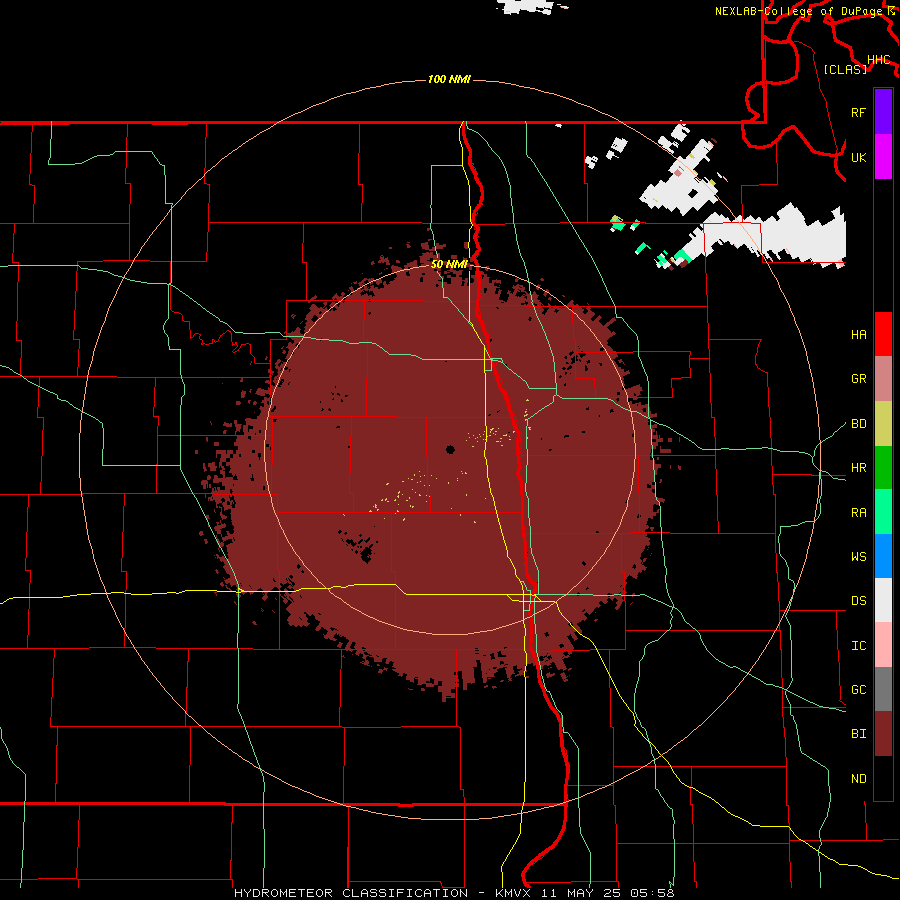Click the BD yellow legend color swatch
Viewport: 900px width, 900px height.
883,424
